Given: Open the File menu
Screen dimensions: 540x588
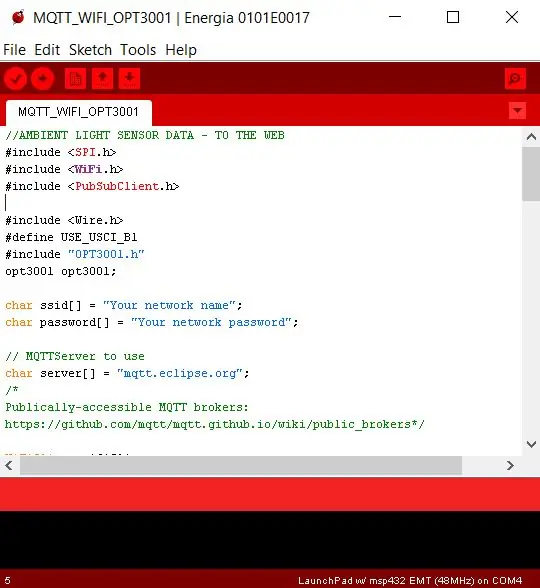Looking at the screenshot, I should 15,50.
